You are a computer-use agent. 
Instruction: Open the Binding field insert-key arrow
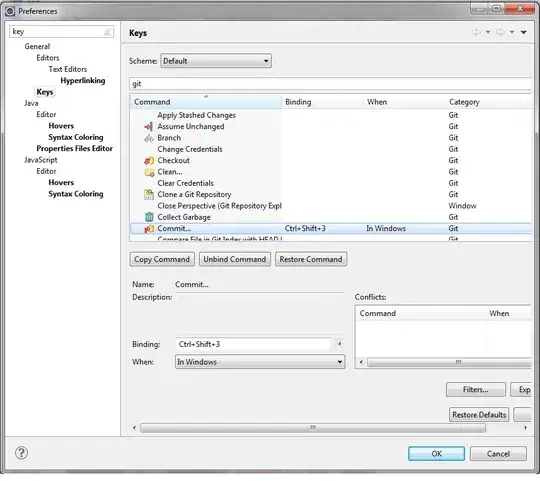[x=340, y=344]
